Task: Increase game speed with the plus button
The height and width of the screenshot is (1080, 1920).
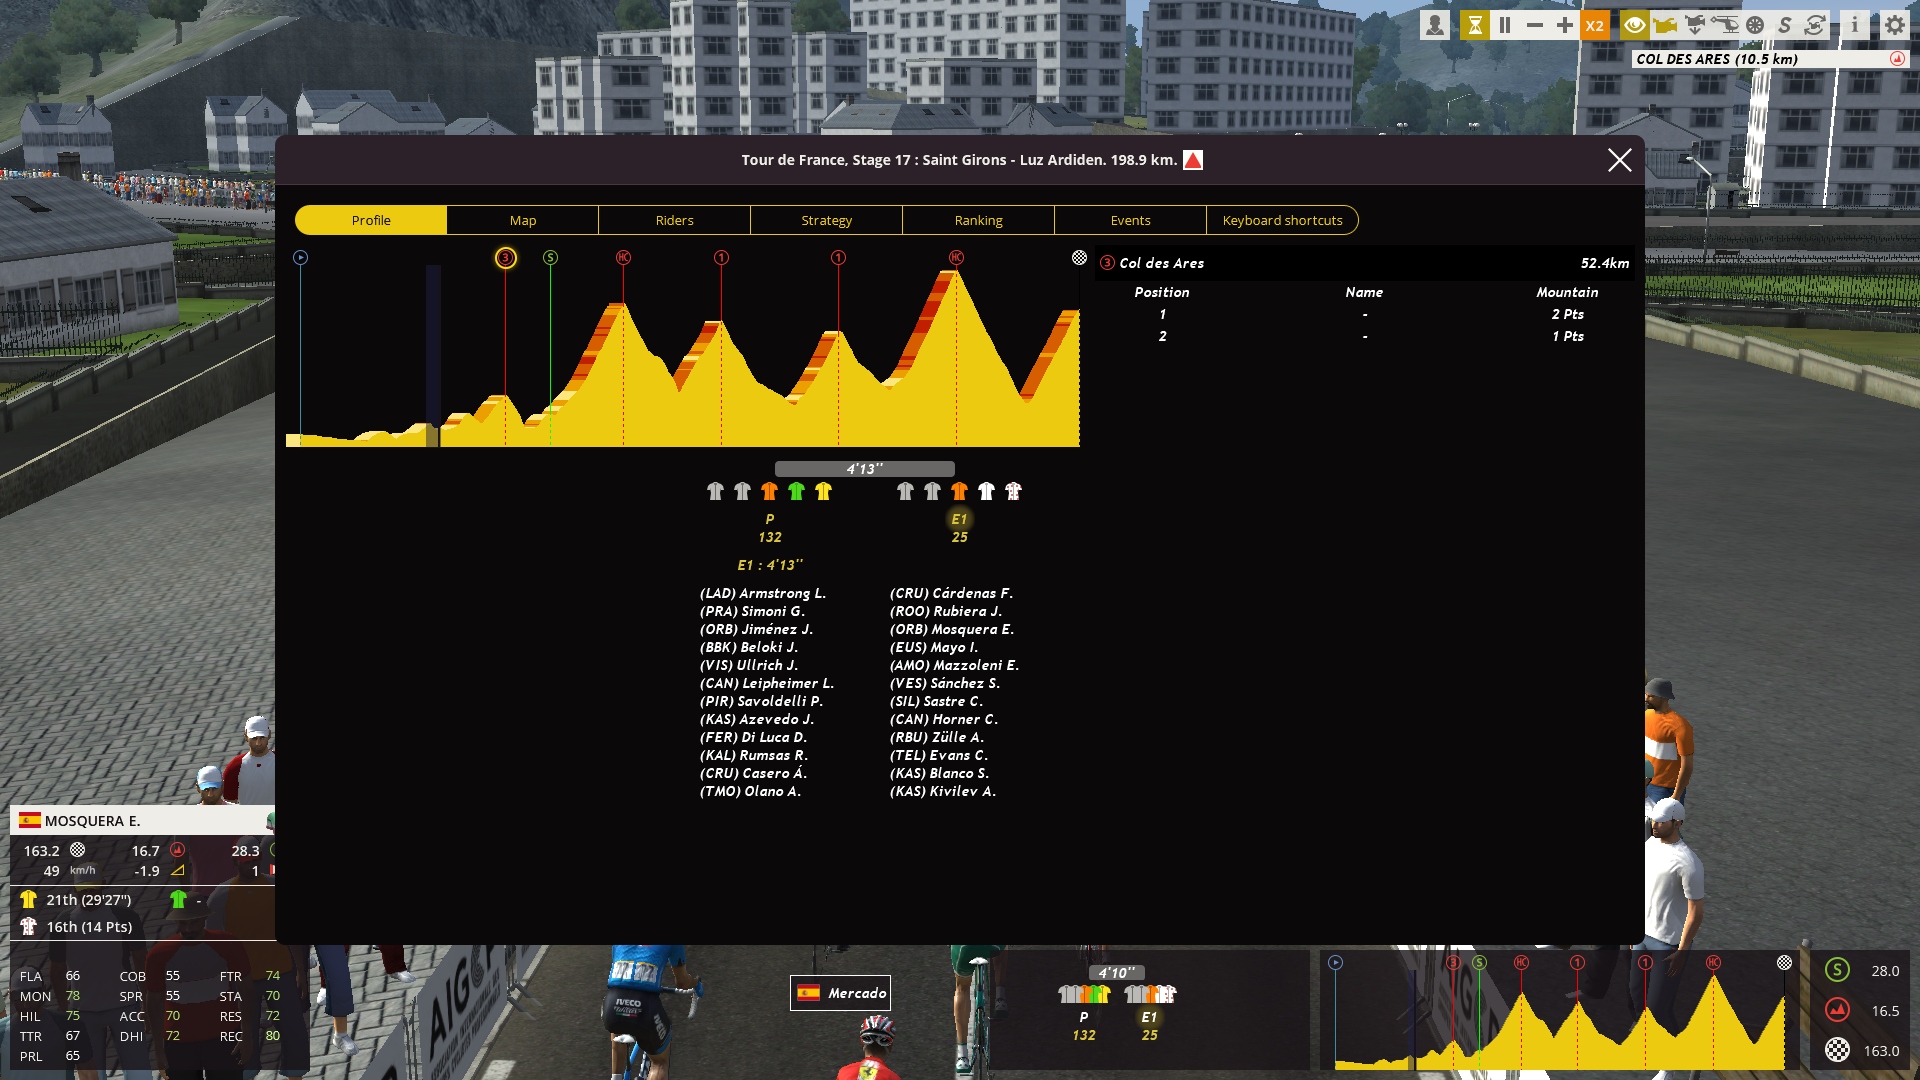Action: (x=1565, y=26)
